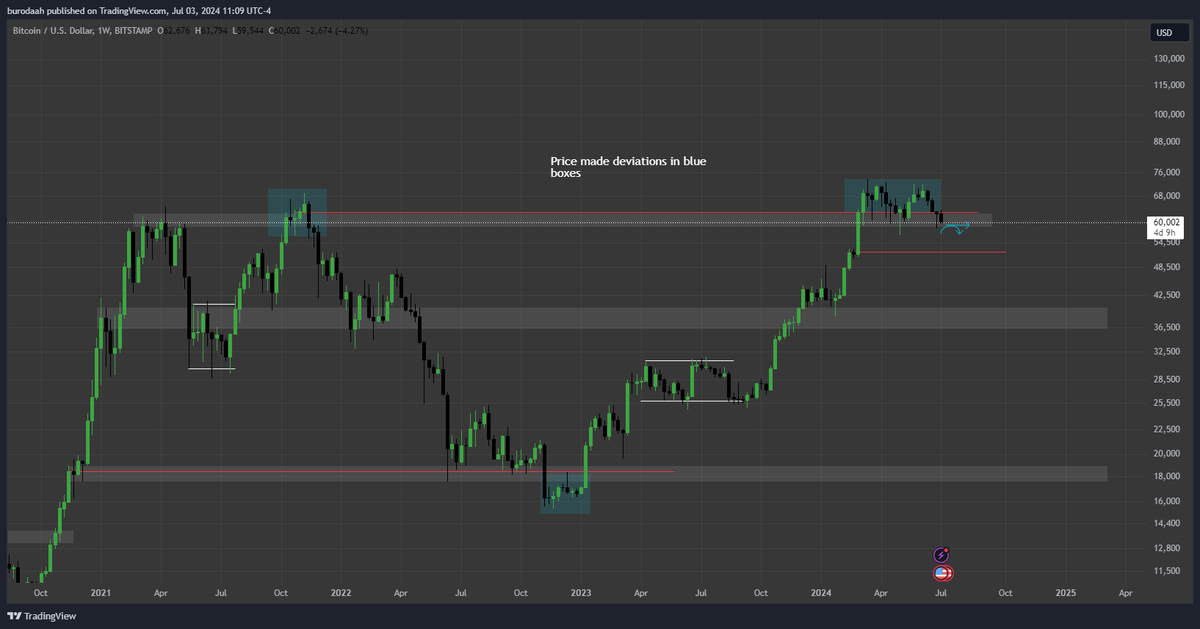Click the 12,800 price axis label
This screenshot has width=1200, height=629.
point(1166,547)
